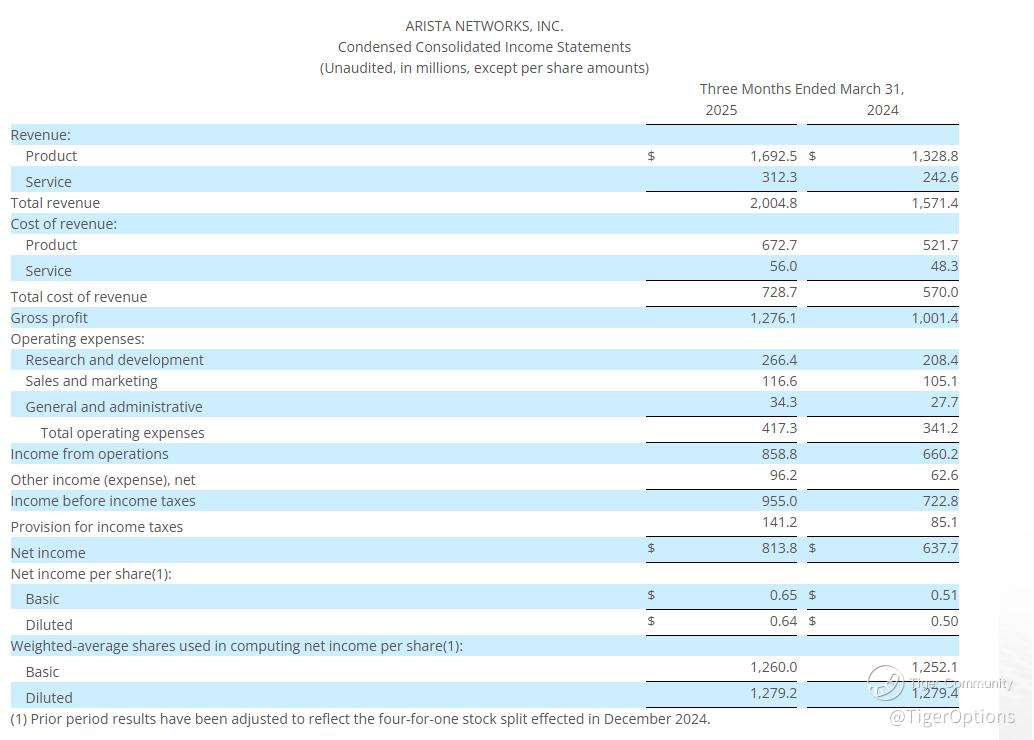Click total revenue value 2,004.8
The image size is (1034, 740).
774,203
